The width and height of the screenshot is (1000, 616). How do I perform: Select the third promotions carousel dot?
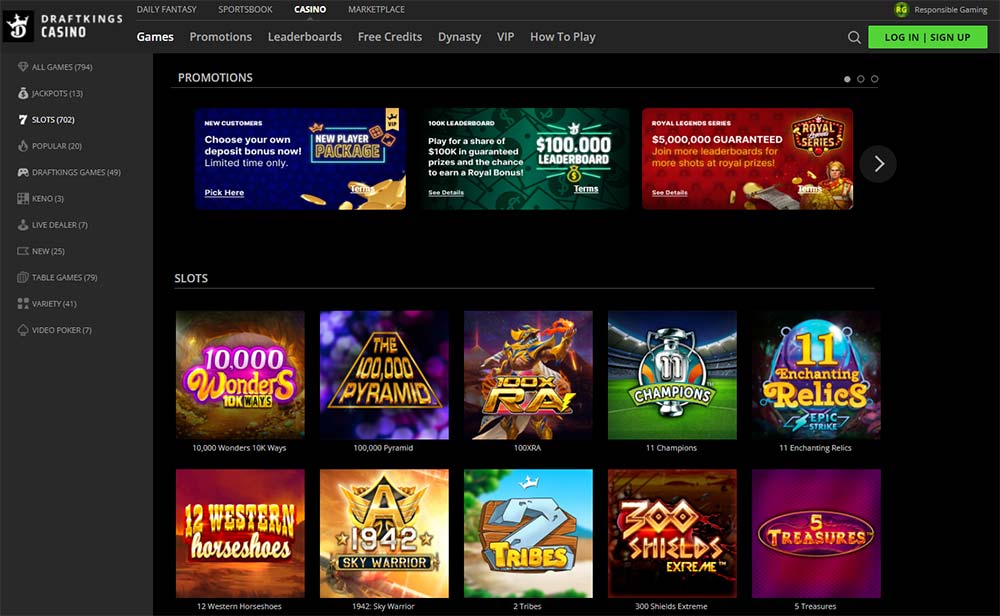pos(875,79)
